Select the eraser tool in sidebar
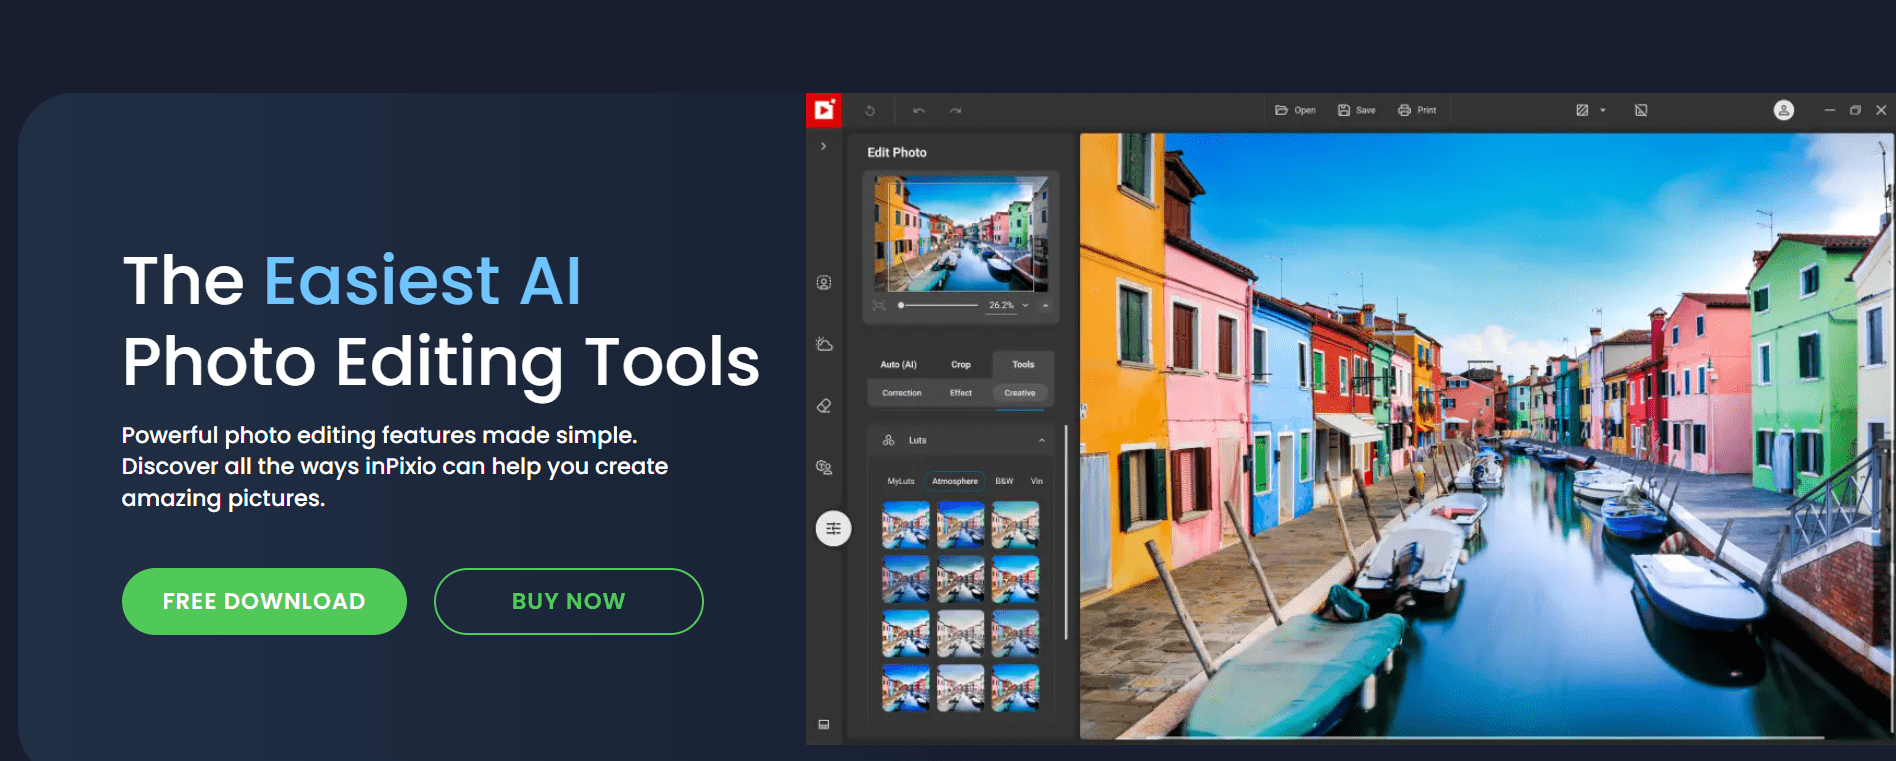Viewport: 1896px width, 761px height. 824,406
